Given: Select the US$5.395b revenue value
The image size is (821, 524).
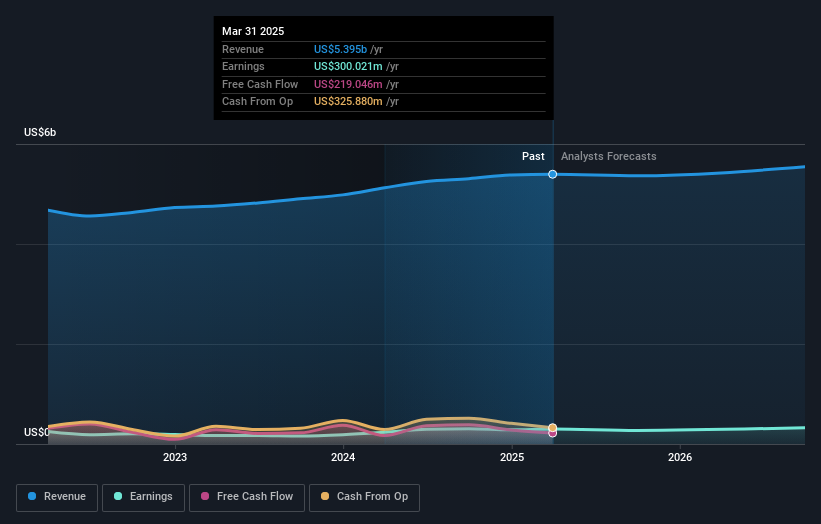Looking at the screenshot, I should point(340,49).
